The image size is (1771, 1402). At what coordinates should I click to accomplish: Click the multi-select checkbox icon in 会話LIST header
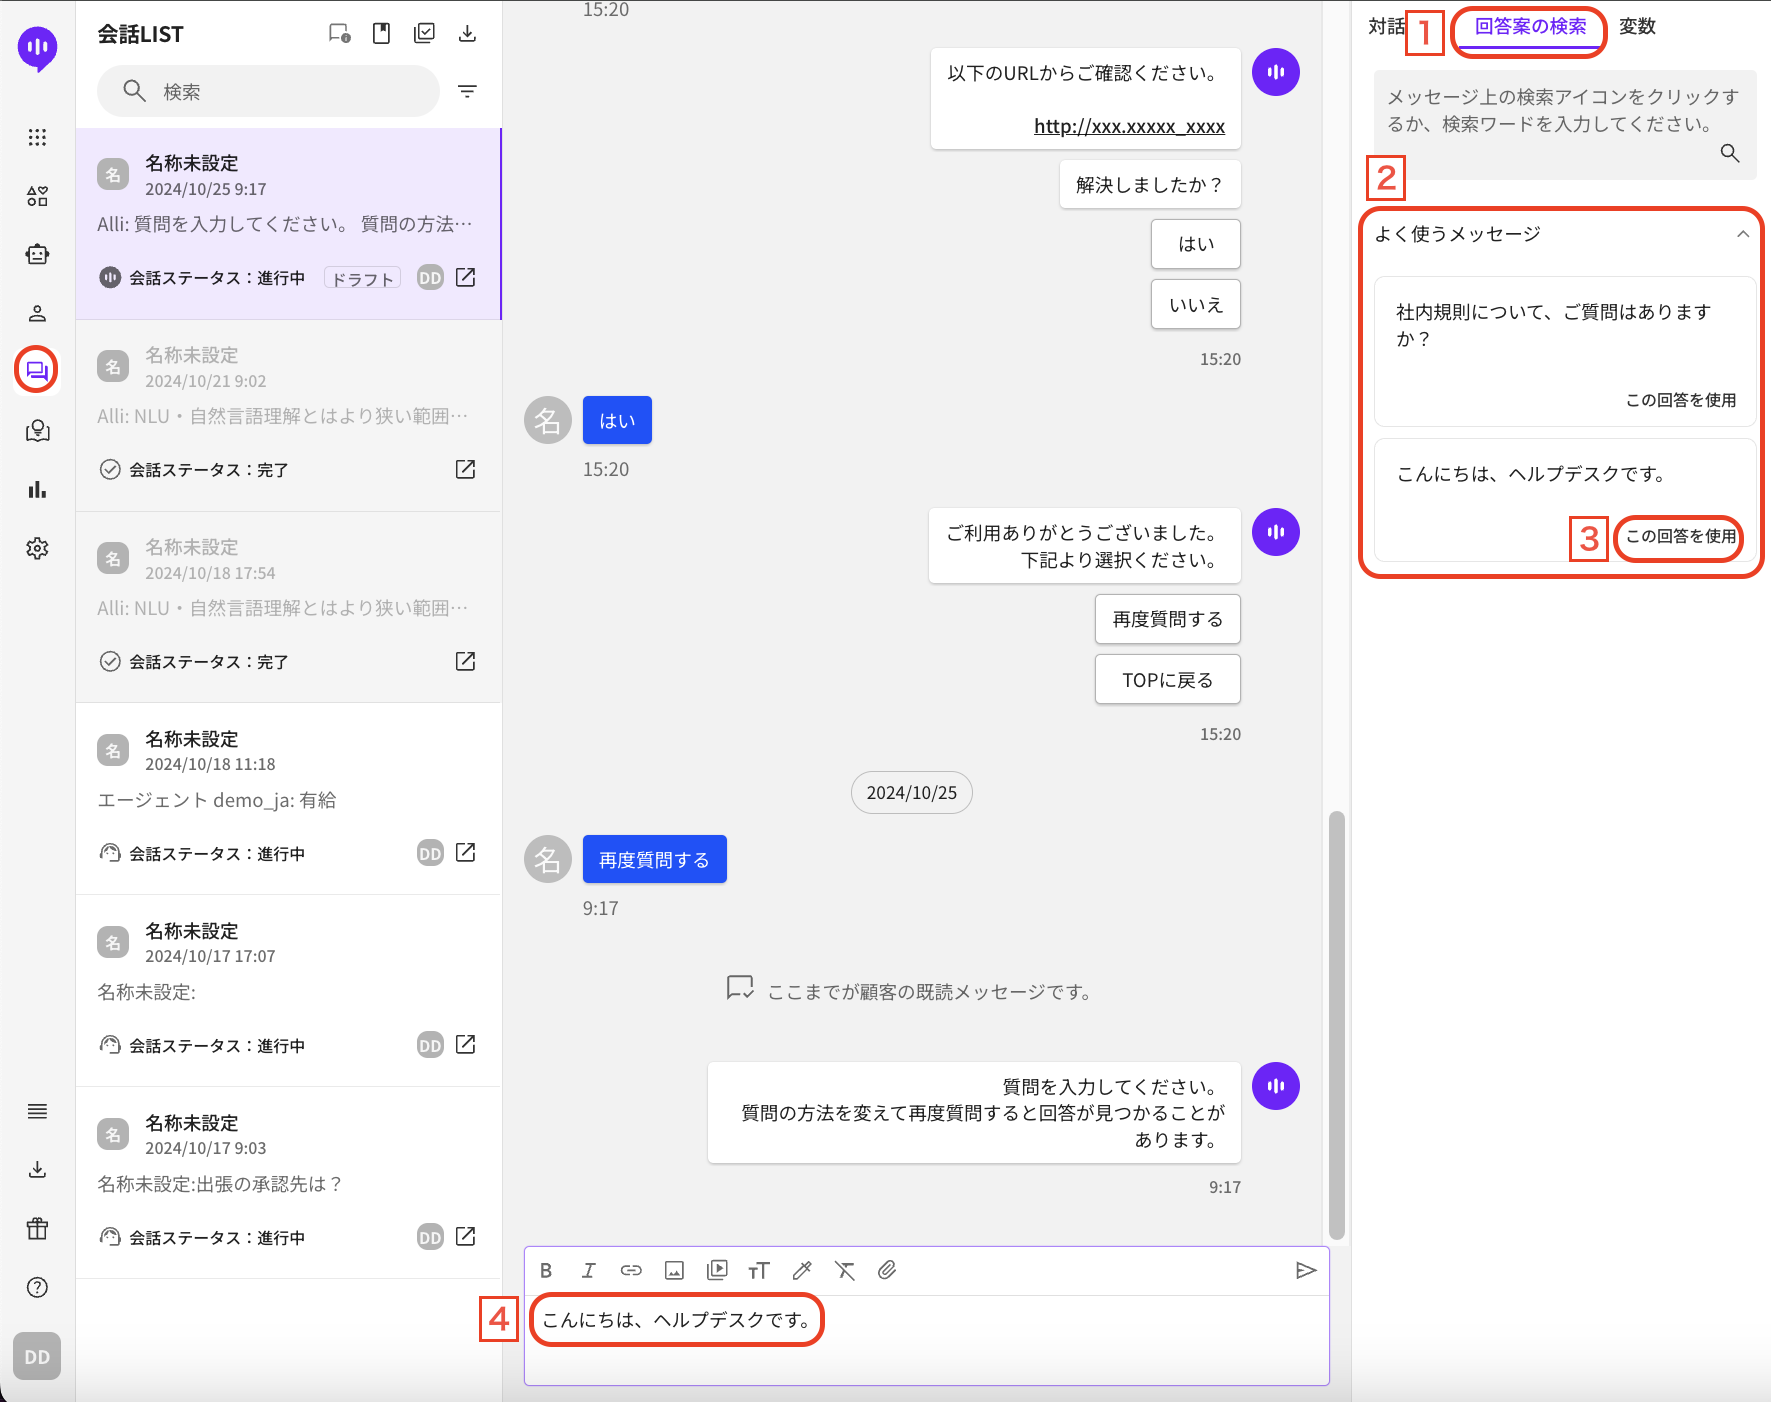tap(424, 34)
